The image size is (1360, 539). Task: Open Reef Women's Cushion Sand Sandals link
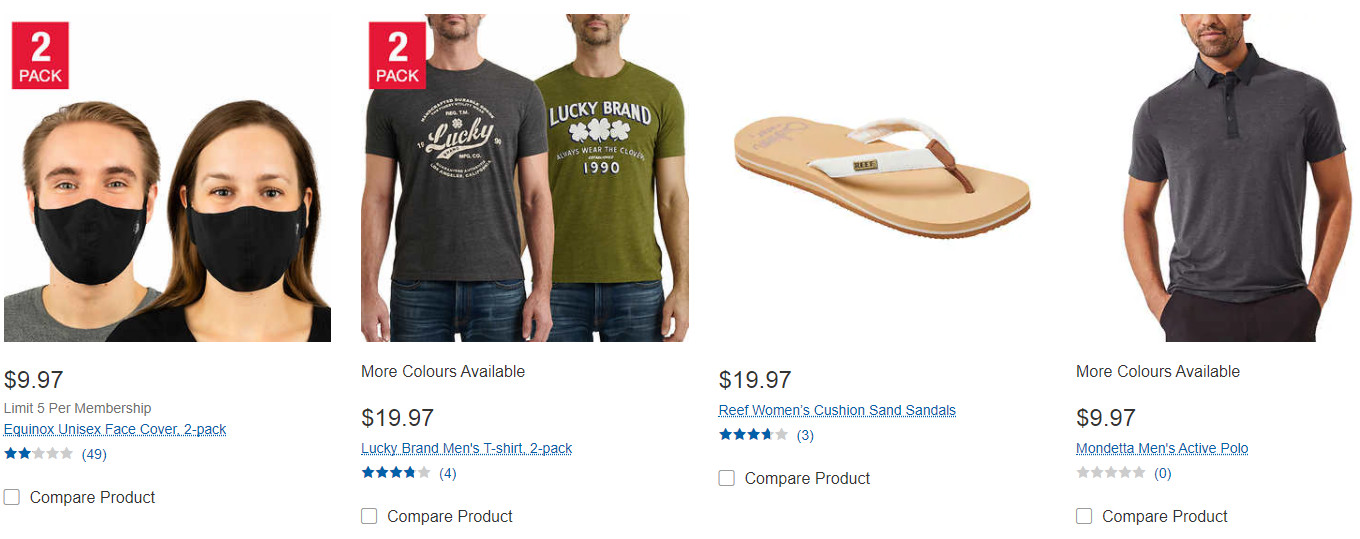(837, 410)
